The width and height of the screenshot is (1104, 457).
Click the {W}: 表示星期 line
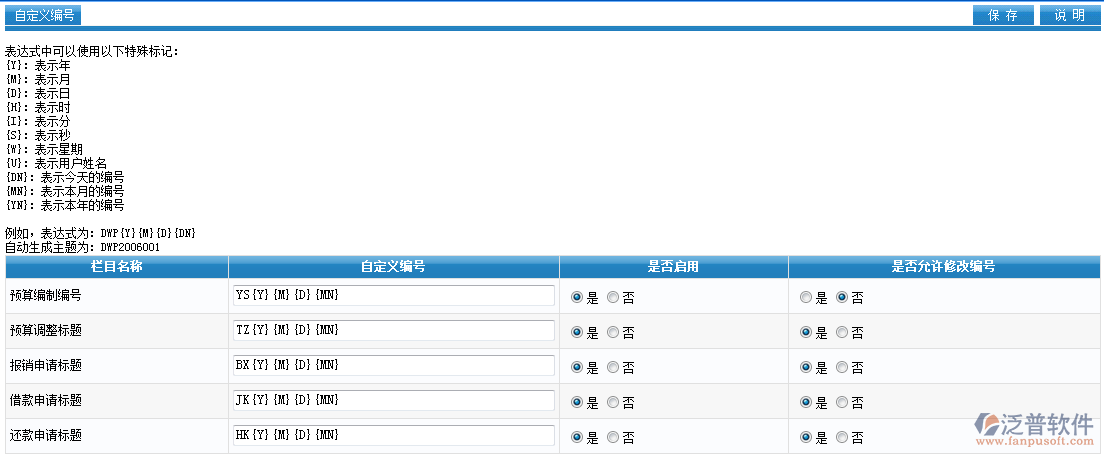point(44,149)
